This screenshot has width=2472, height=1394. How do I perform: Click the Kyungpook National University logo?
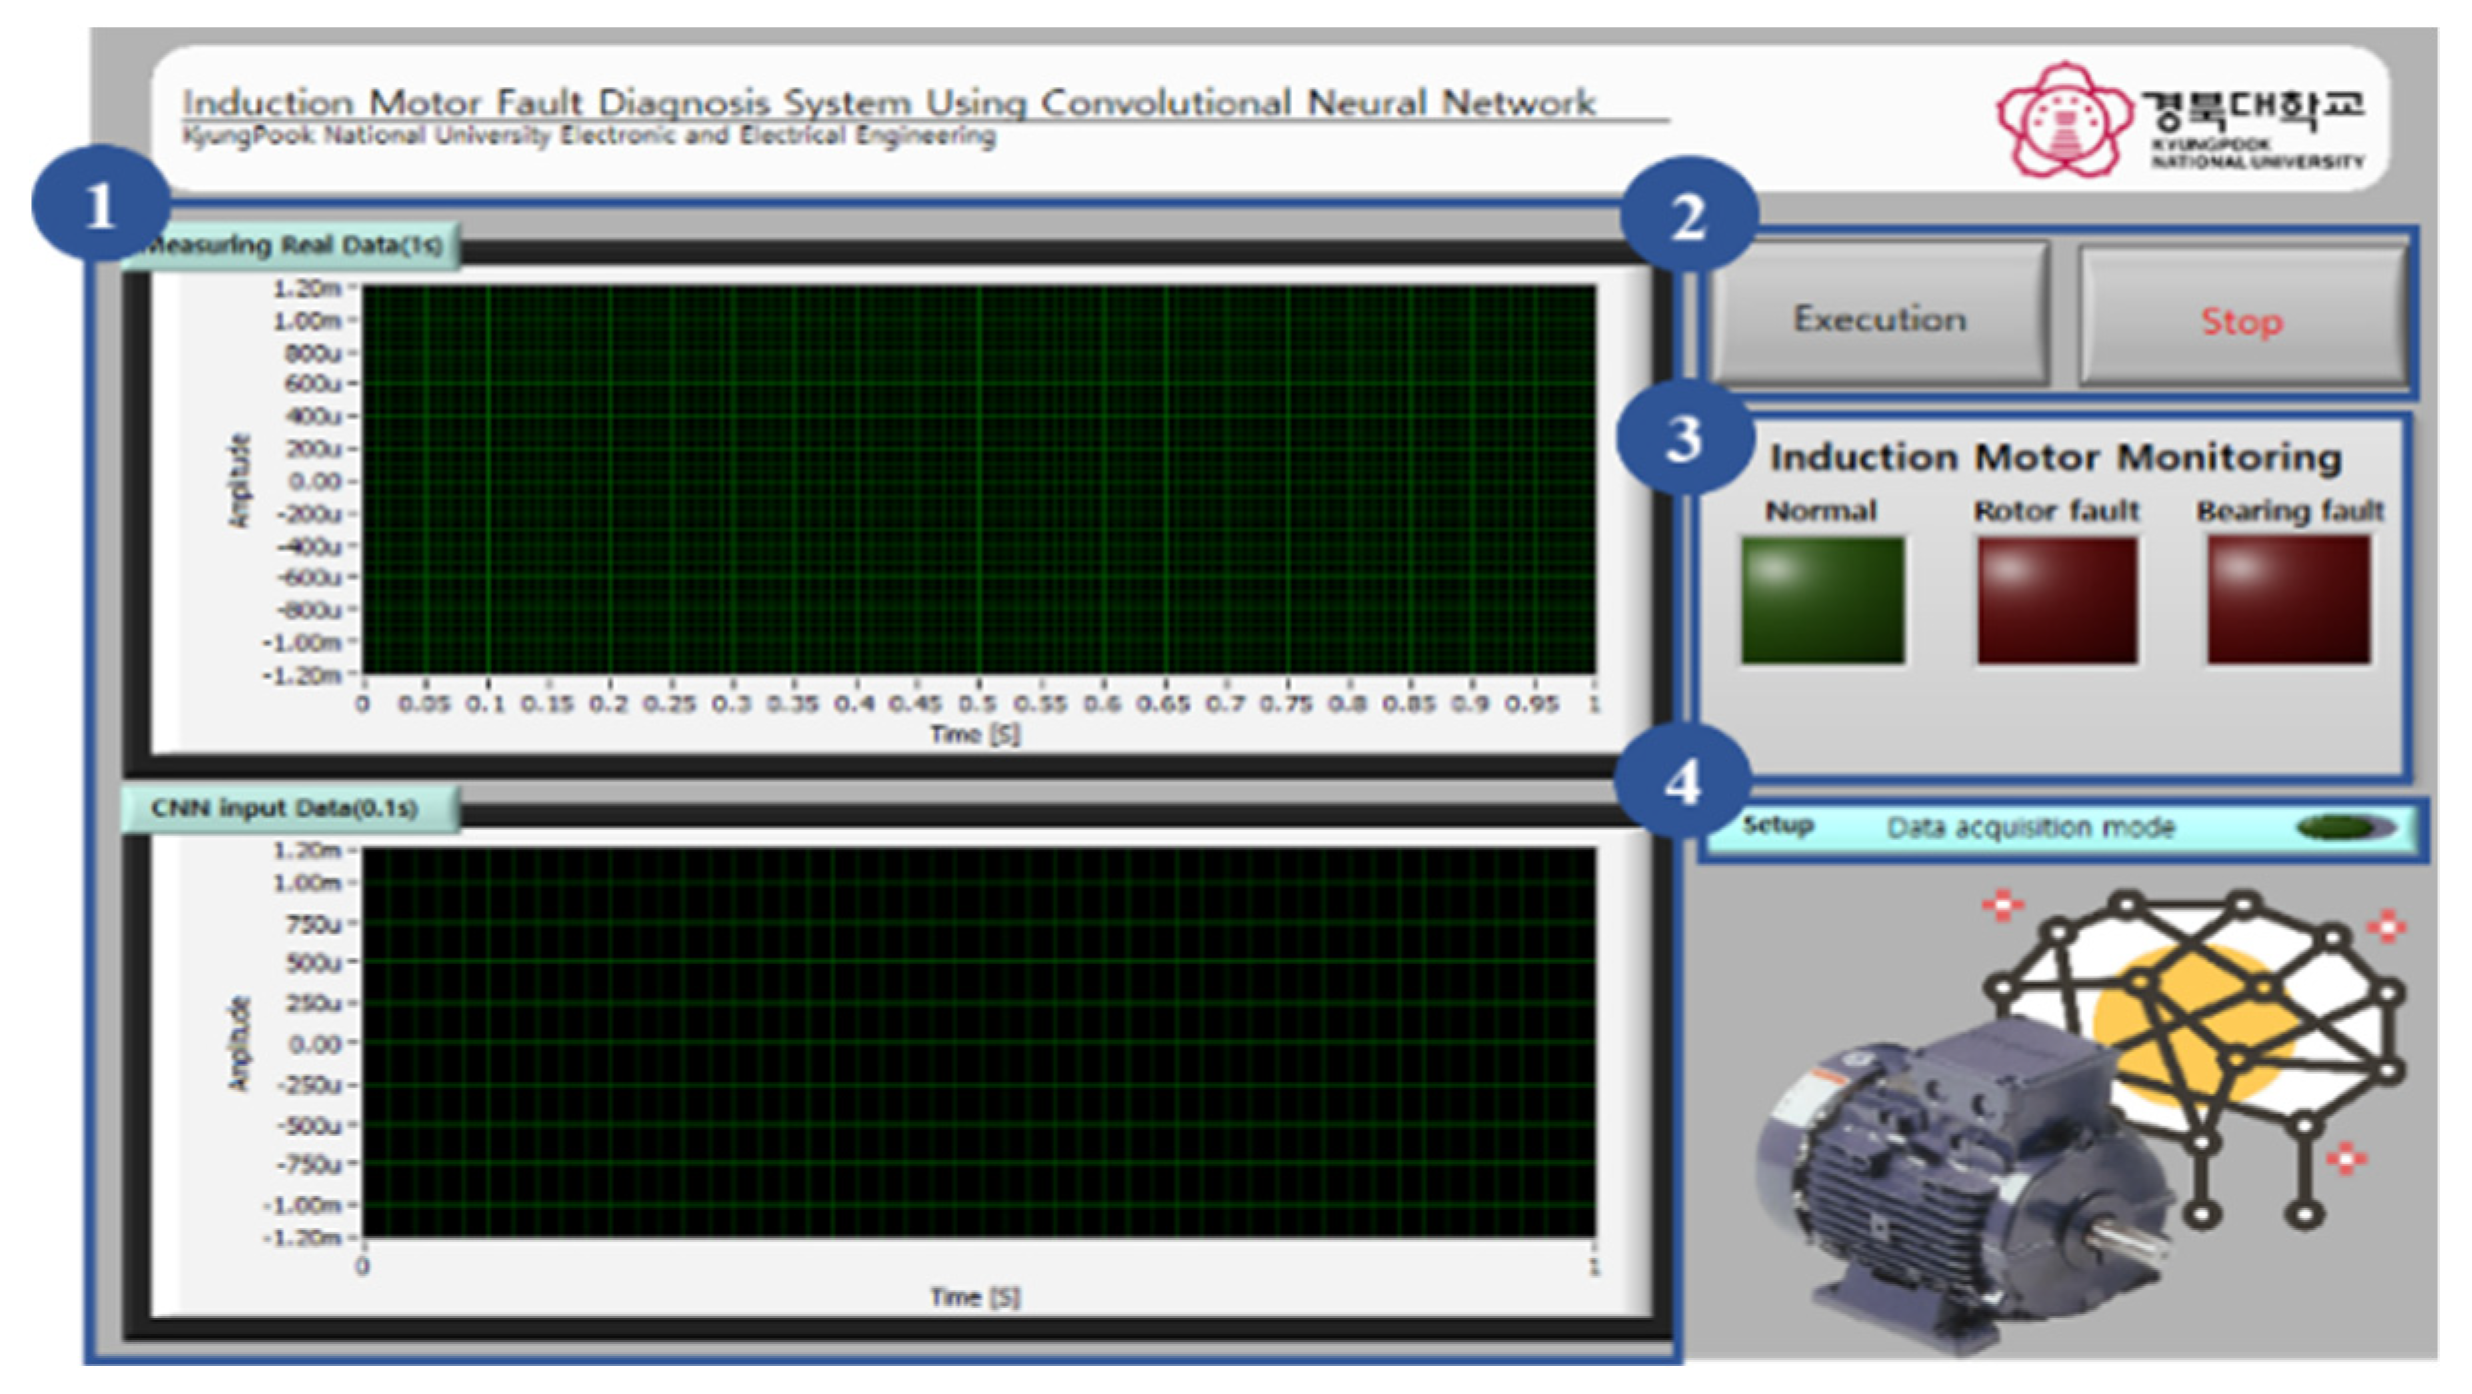pyautogui.click(x=2180, y=119)
